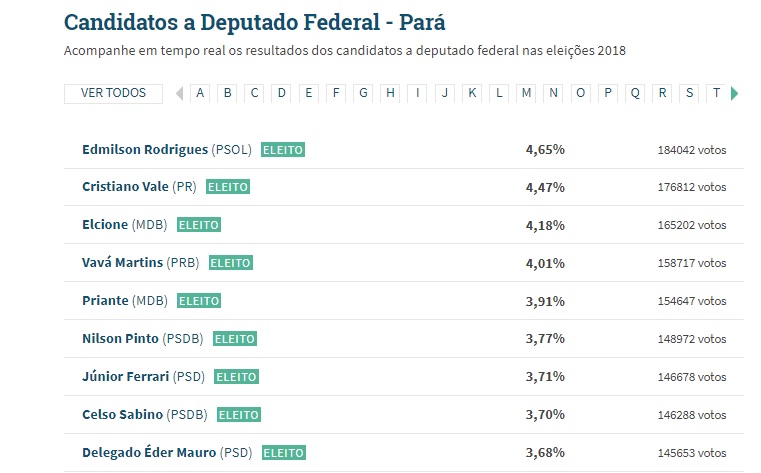The width and height of the screenshot is (761, 473).
Task: Click the Elcione candidate name
Action: coord(105,225)
